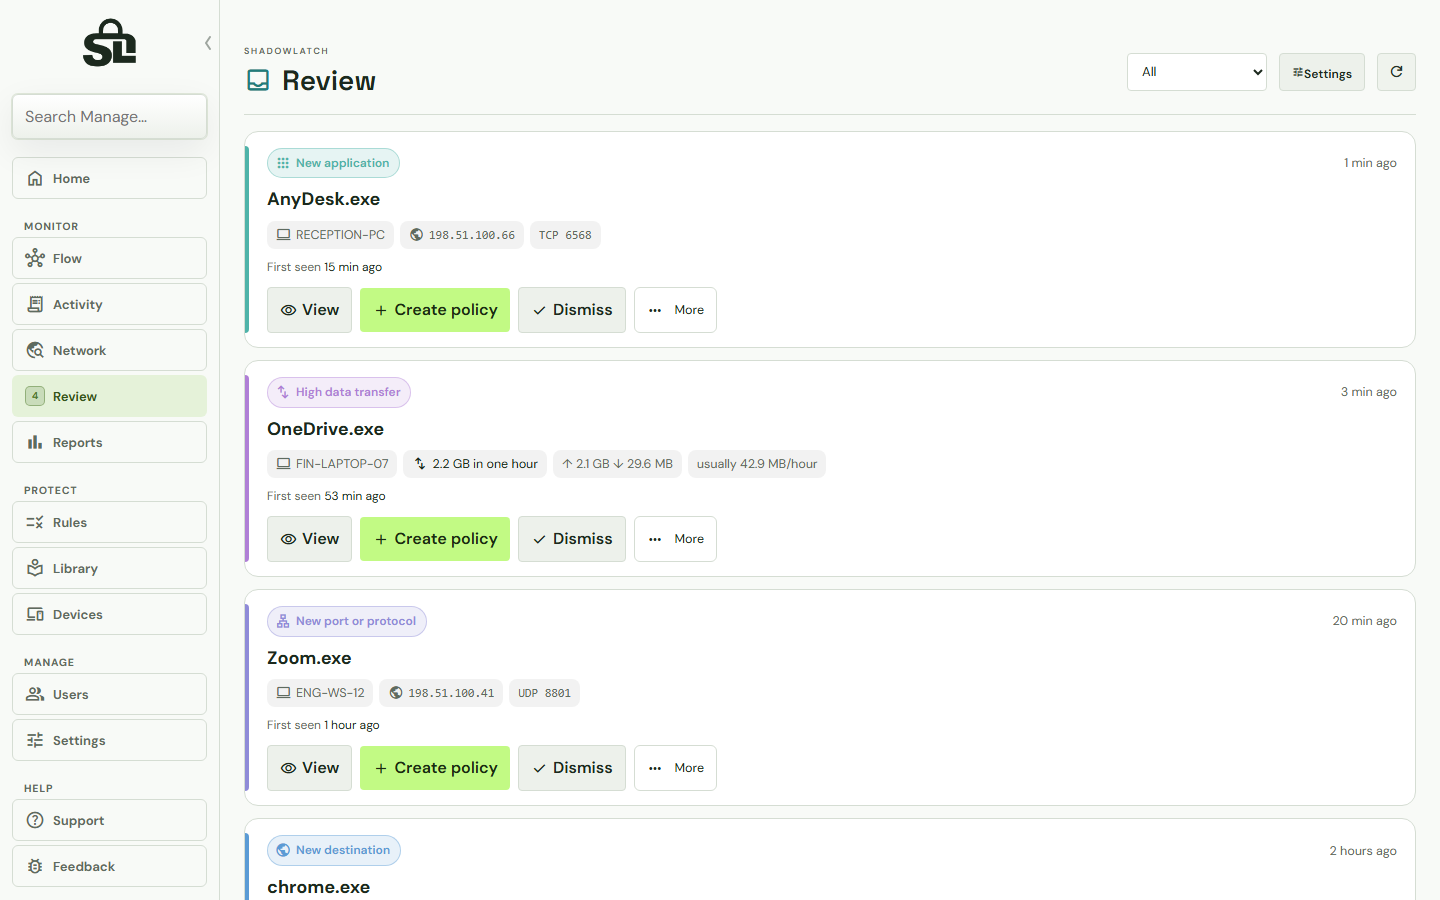Click the New destination tag
The image size is (1440, 900).
pos(334,850)
